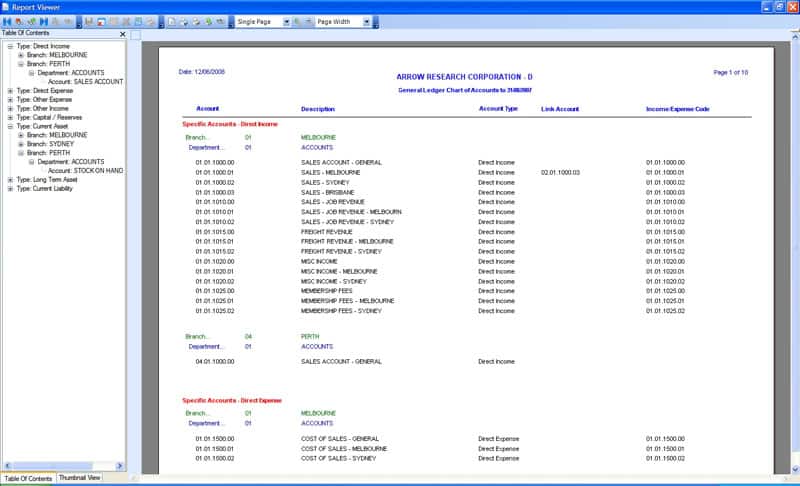Collapse Branch: PERTH under Direct Income
The image size is (800, 486).
click(x=21, y=64)
